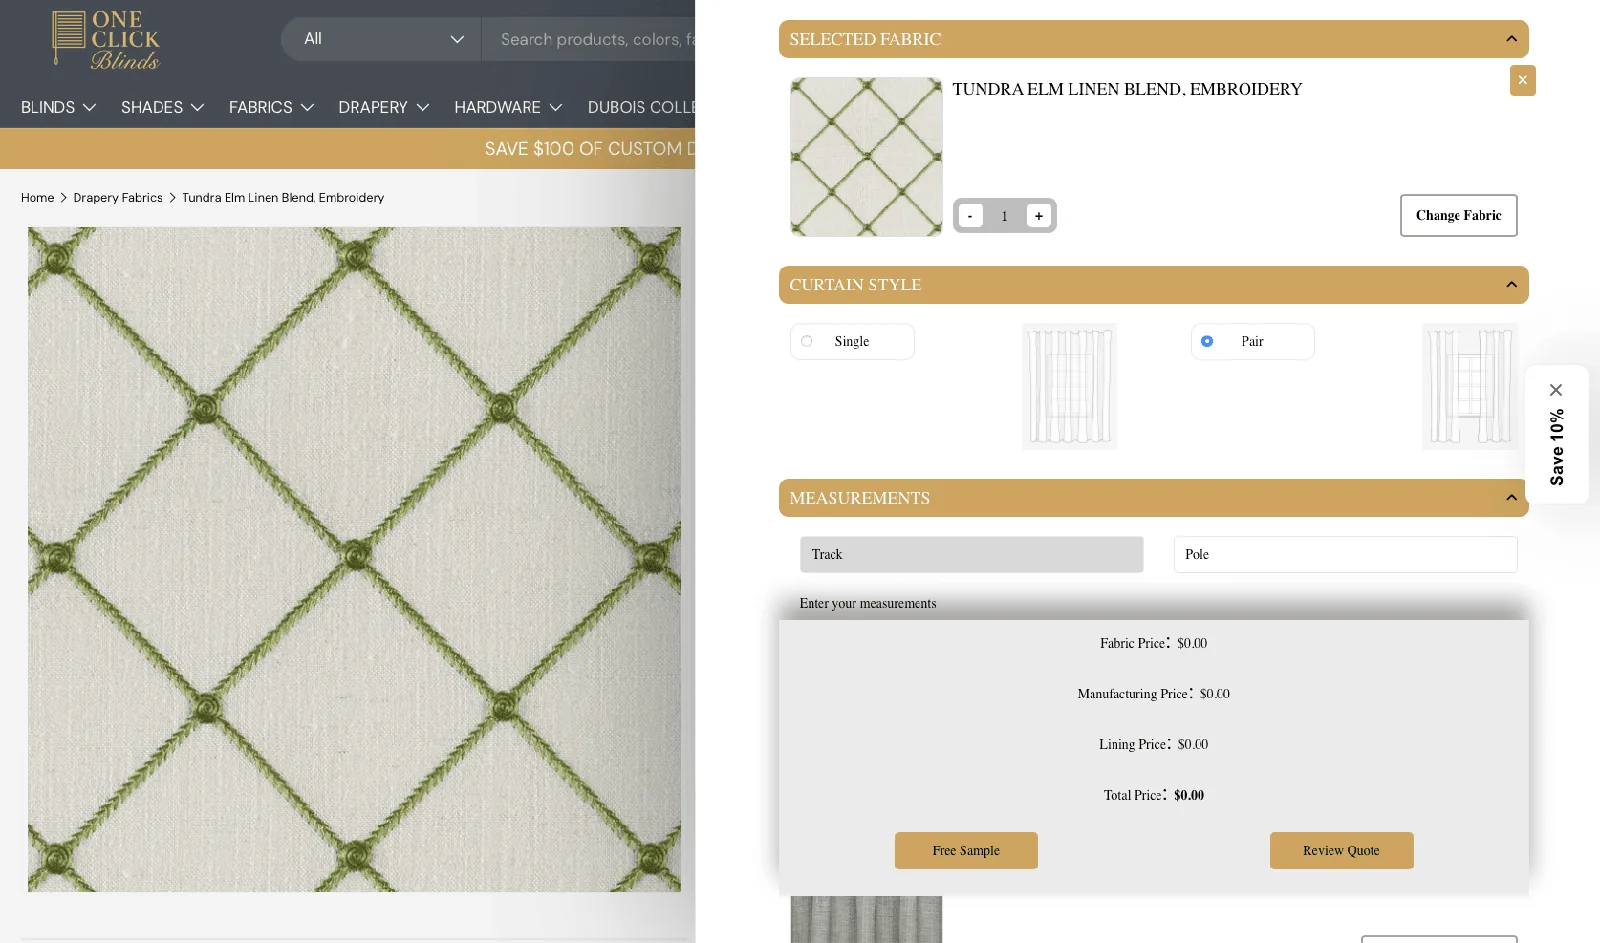
Task: Select the Single curtain style
Action: coord(852,341)
